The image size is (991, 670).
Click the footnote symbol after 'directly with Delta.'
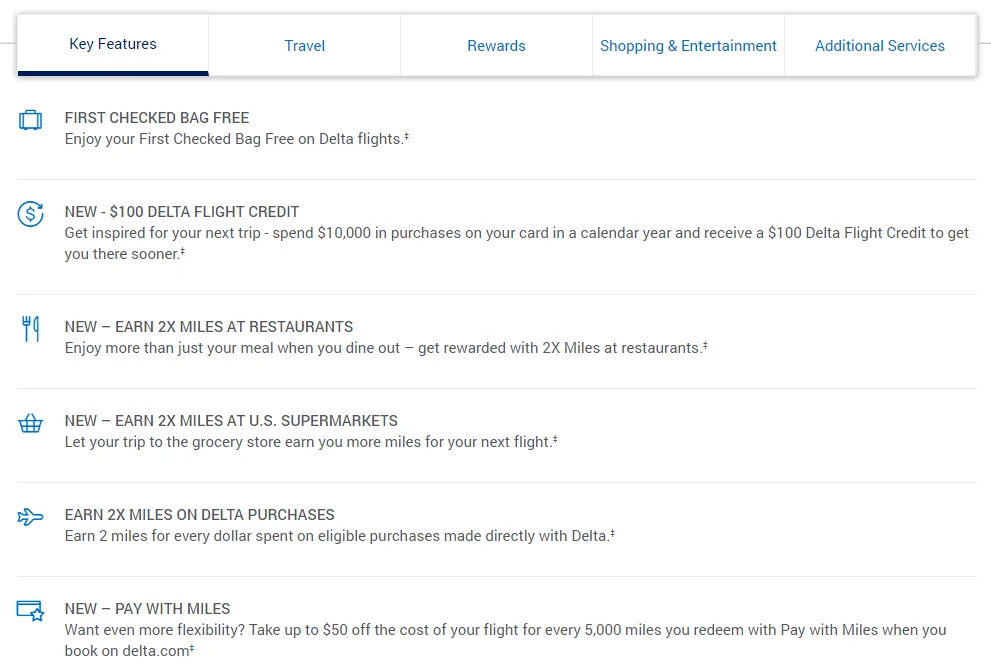coord(612,534)
